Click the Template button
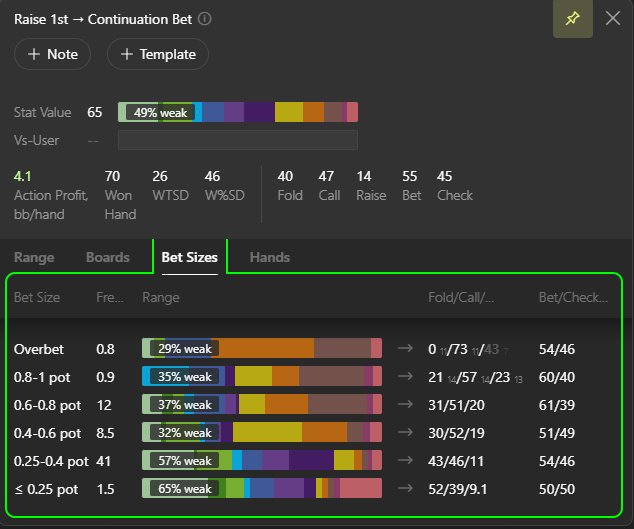The height and width of the screenshot is (529, 634). click(x=158, y=54)
